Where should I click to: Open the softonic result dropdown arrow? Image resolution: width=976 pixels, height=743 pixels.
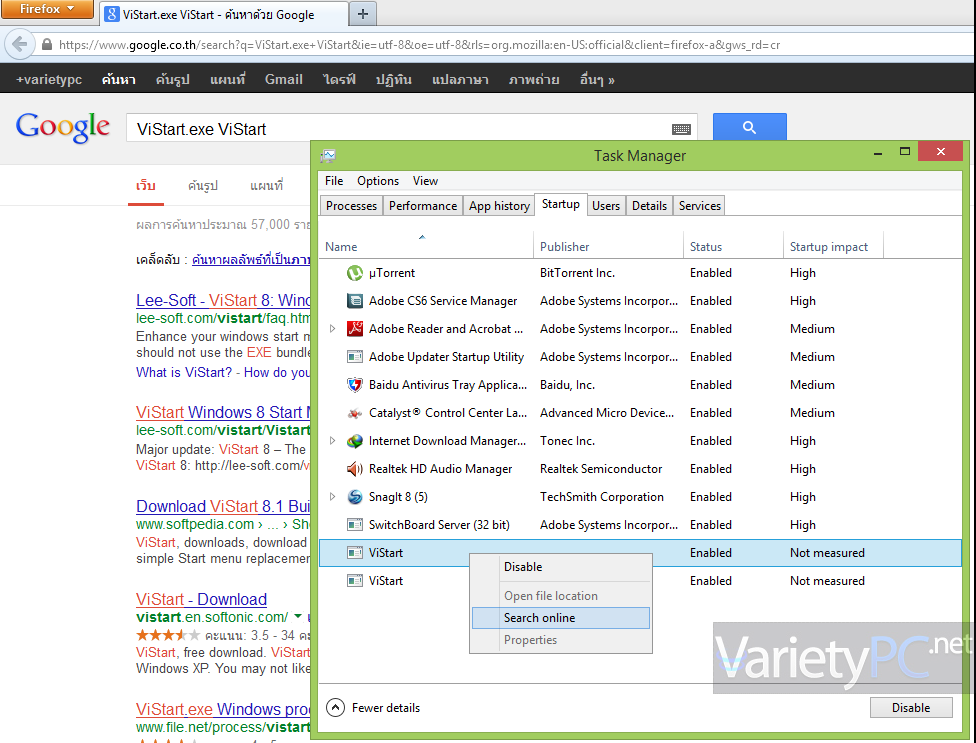pyautogui.click(x=298, y=616)
